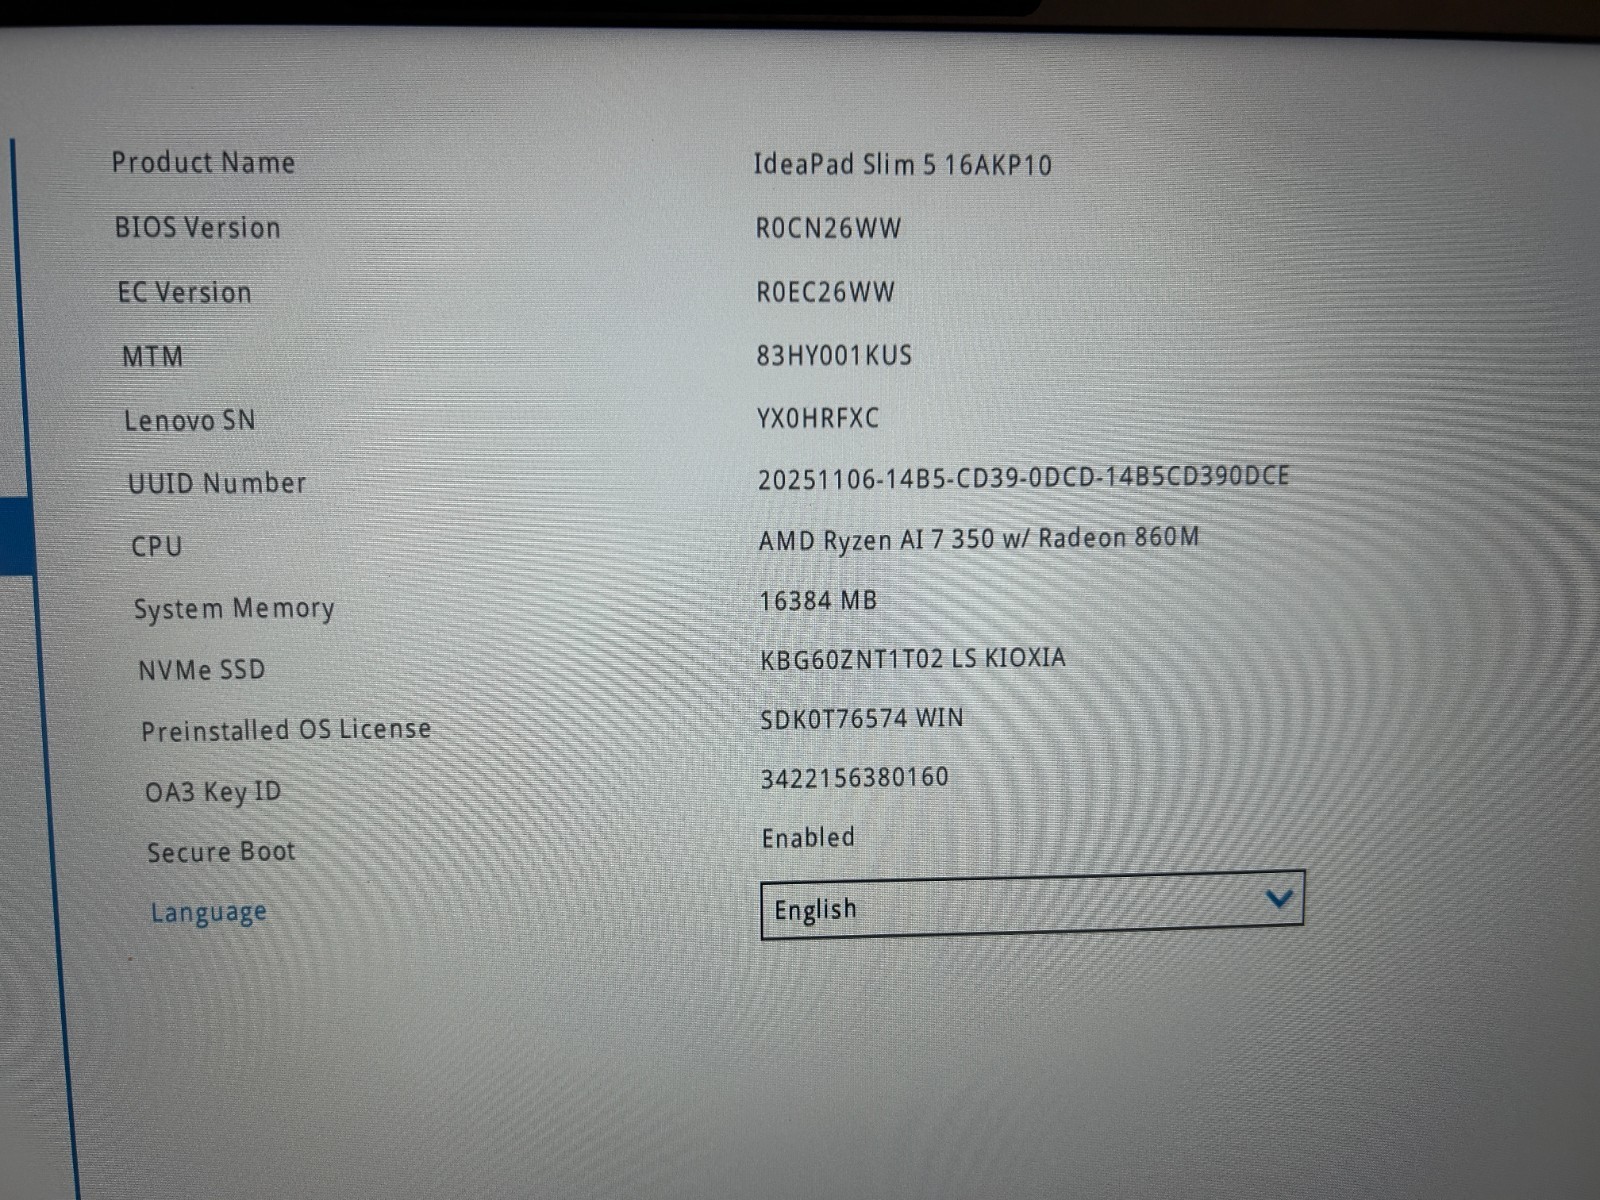
Task: Select the CPU label
Action: click(157, 546)
